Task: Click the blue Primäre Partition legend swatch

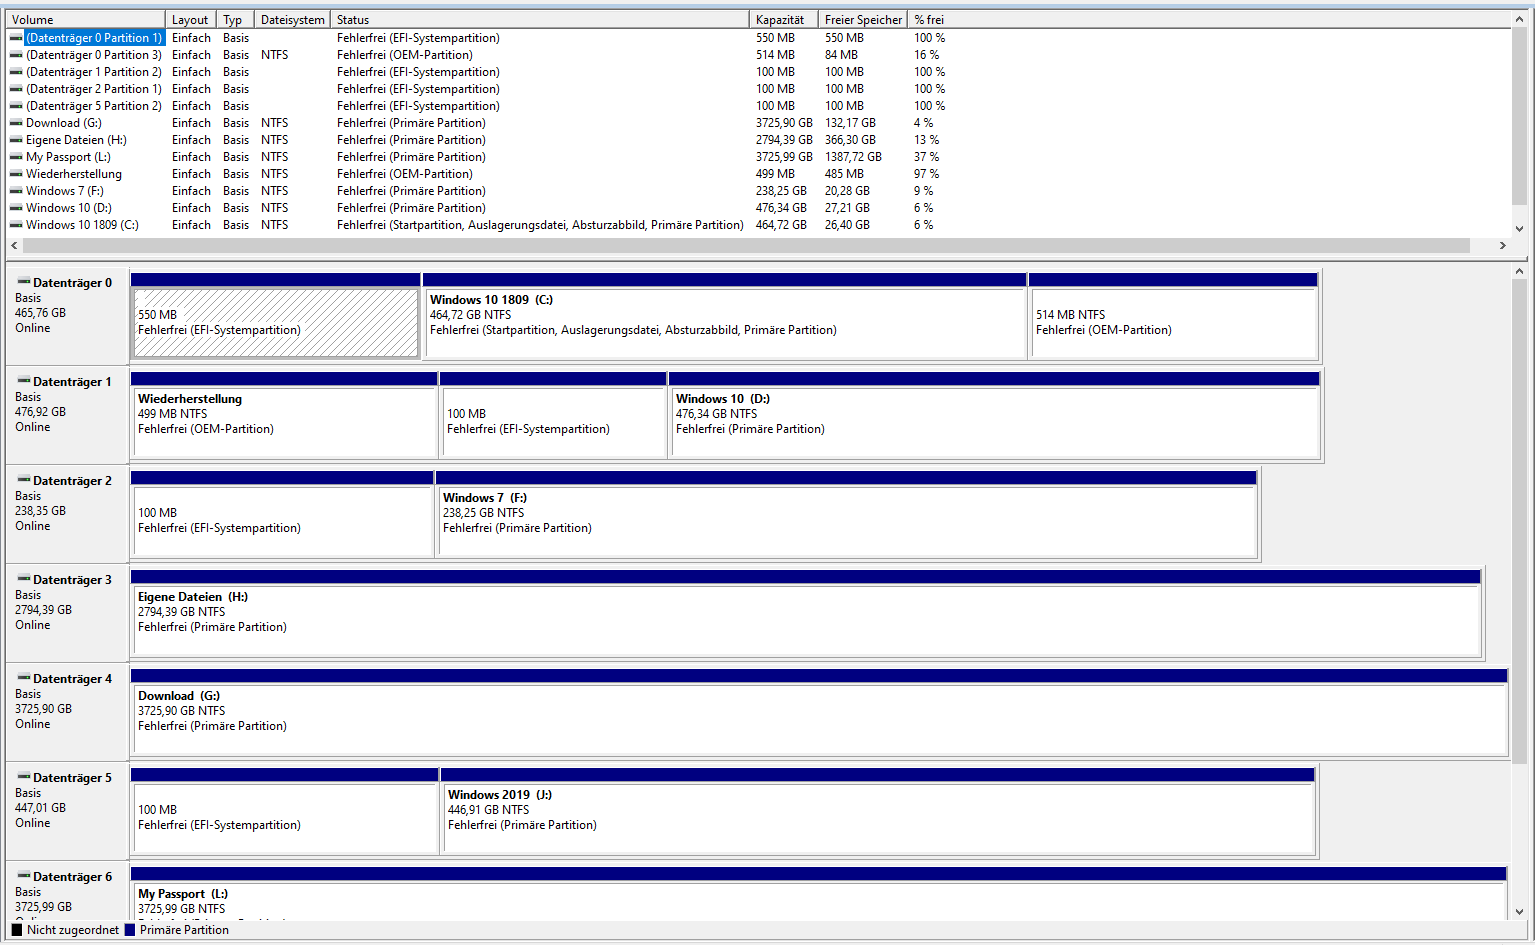Action: [x=129, y=930]
